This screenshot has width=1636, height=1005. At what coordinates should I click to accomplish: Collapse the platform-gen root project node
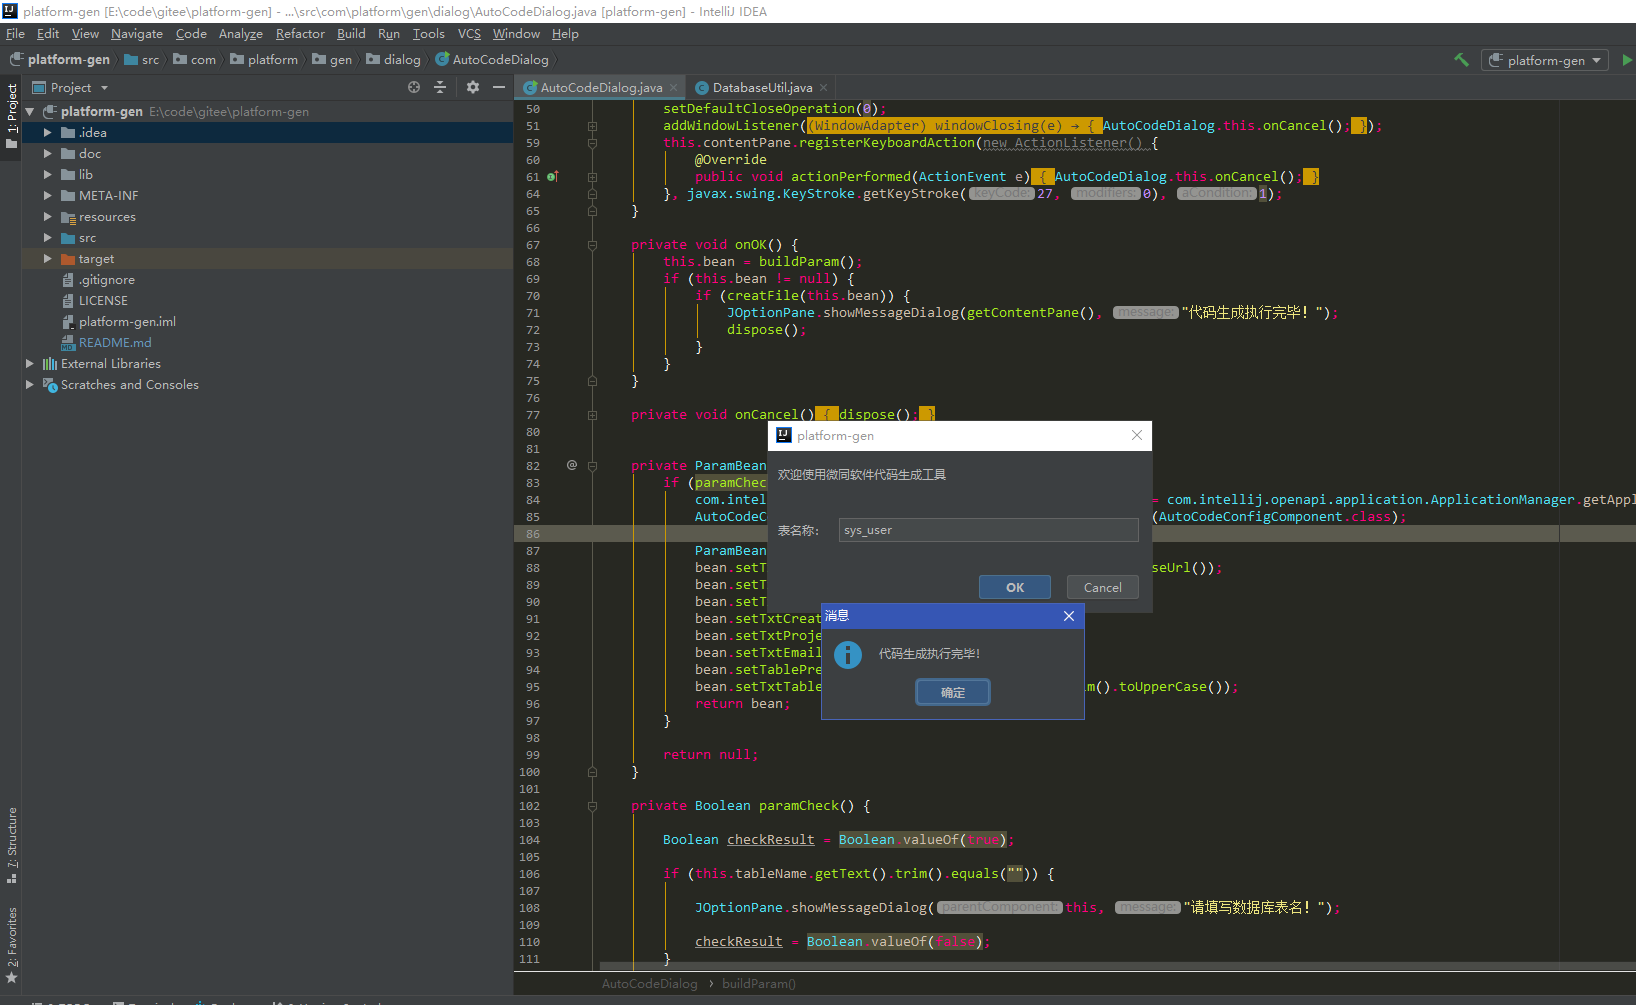[x=30, y=112]
